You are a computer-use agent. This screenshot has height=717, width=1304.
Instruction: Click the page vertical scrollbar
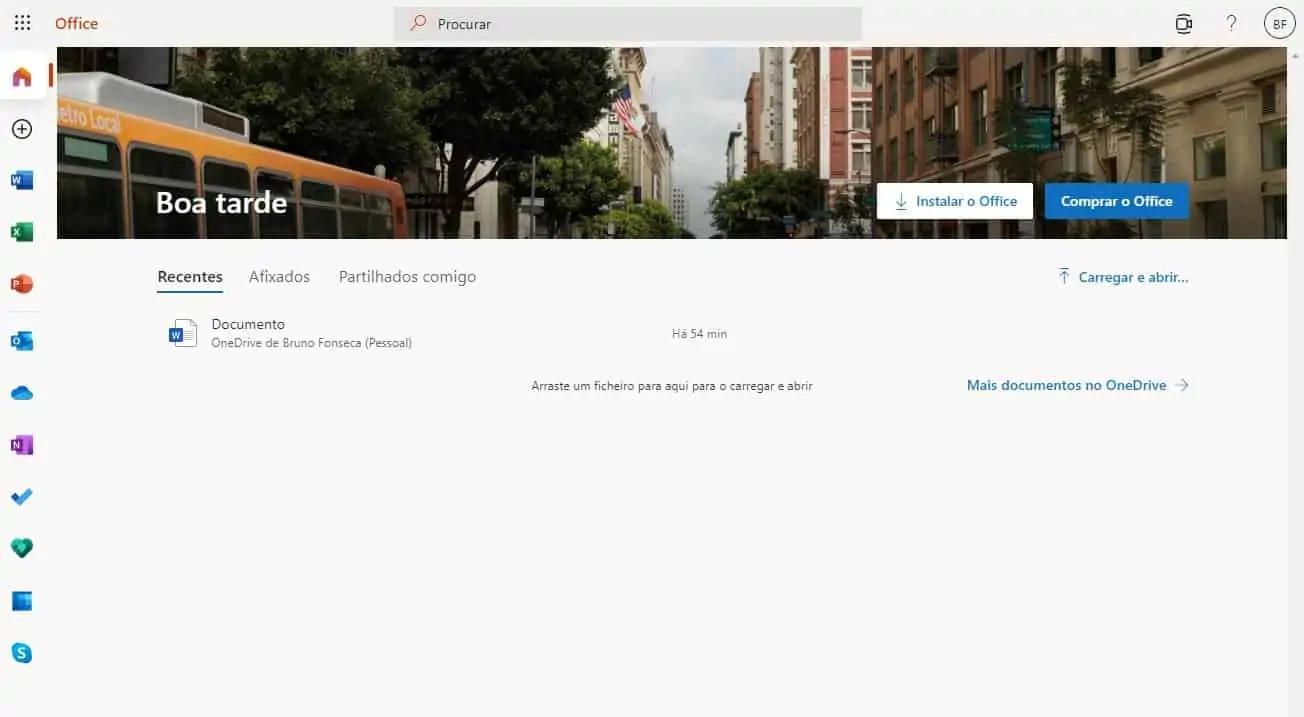[1296, 382]
